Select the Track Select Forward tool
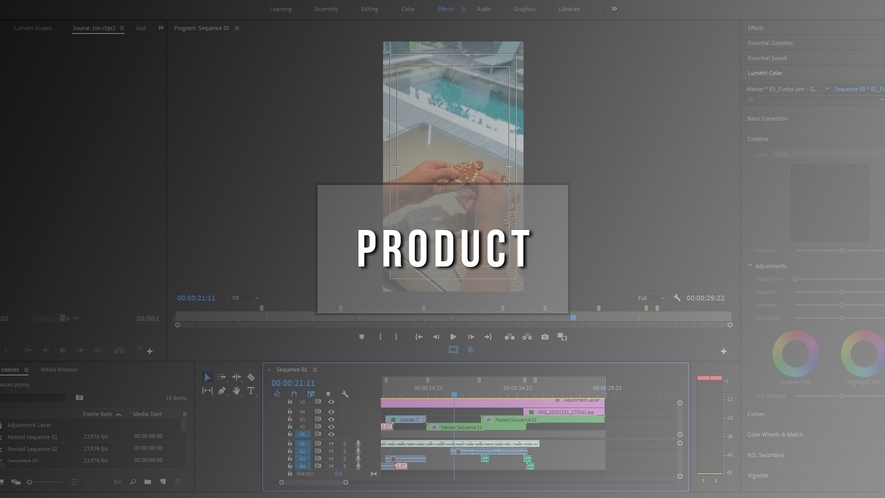Image resolution: width=885 pixels, height=498 pixels. 221,377
